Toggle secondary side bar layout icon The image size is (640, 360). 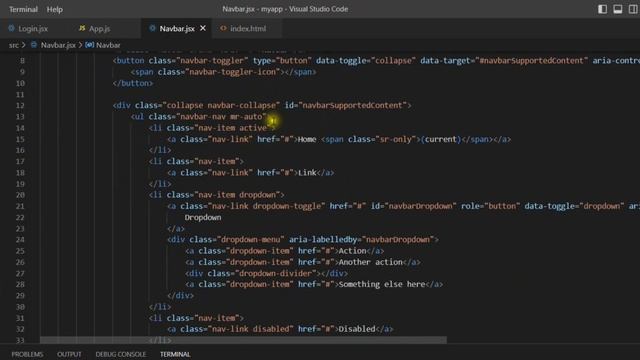633,9
